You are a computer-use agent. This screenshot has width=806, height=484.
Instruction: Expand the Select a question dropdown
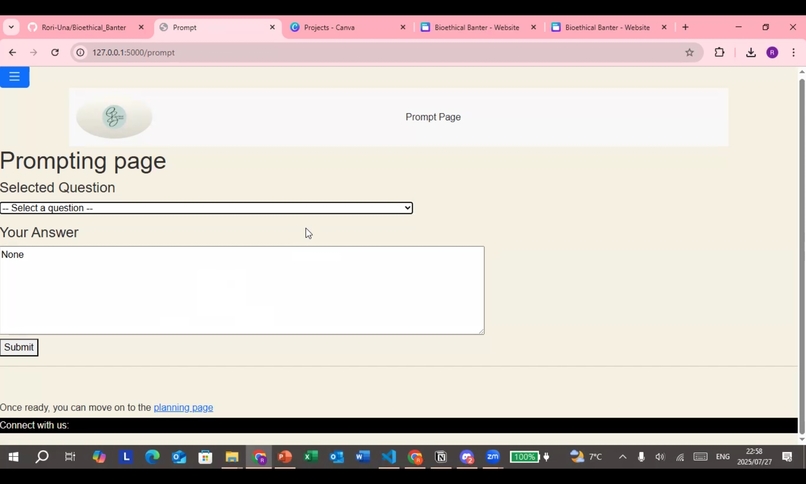tap(206, 208)
